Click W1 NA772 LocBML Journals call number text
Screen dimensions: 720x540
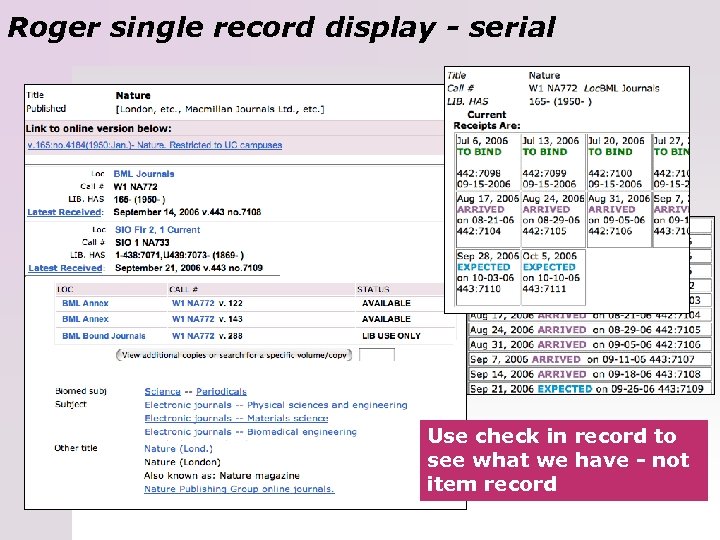pos(594,88)
